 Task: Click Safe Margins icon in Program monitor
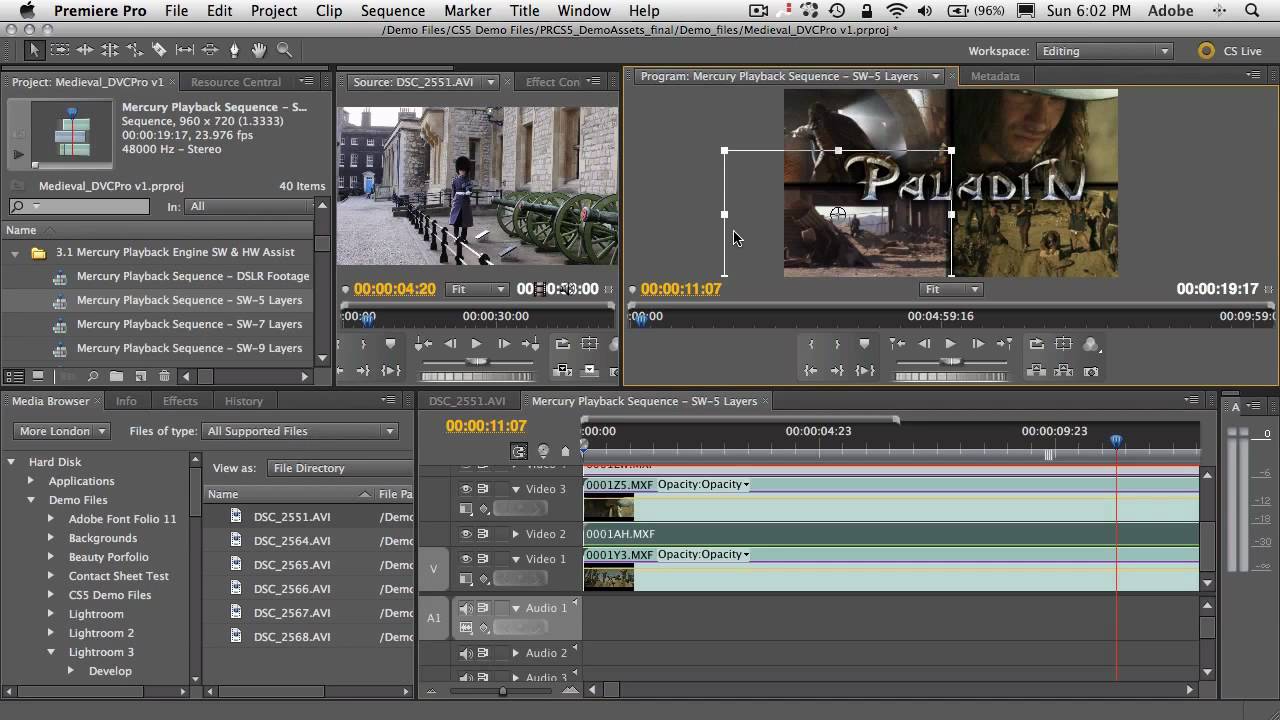tap(1064, 343)
